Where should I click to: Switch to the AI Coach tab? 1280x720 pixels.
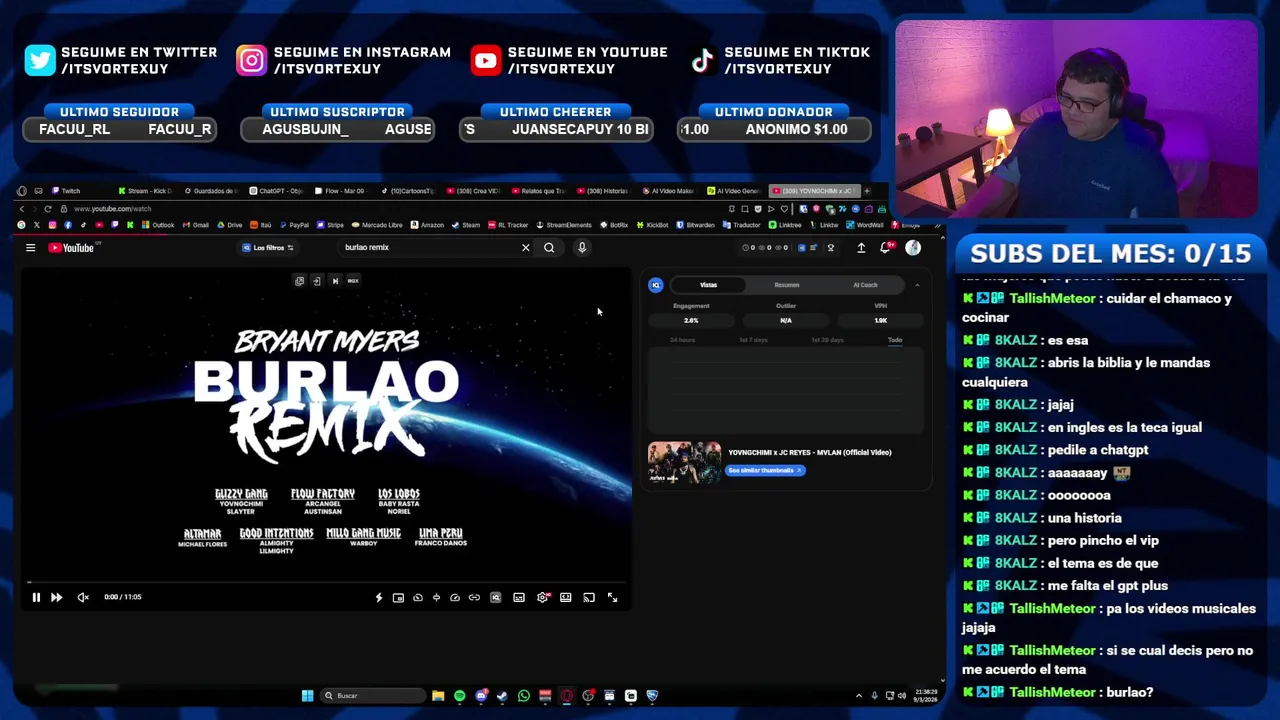pos(865,285)
